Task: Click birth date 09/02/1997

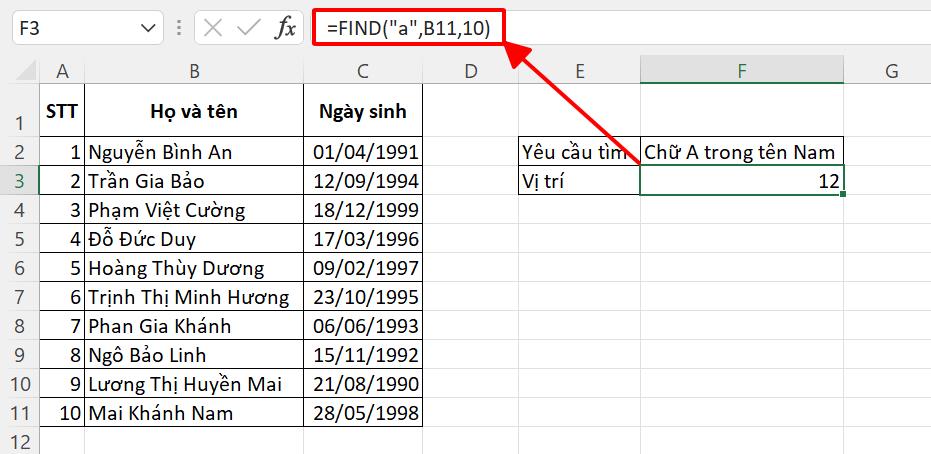Action: (x=363, y=268)
